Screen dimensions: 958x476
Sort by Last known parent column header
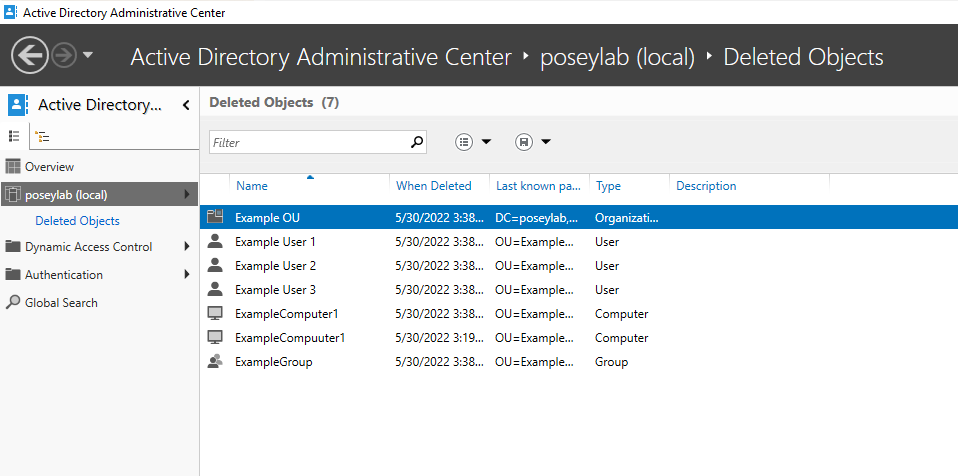pyautogui.click(x=539, y=186)
